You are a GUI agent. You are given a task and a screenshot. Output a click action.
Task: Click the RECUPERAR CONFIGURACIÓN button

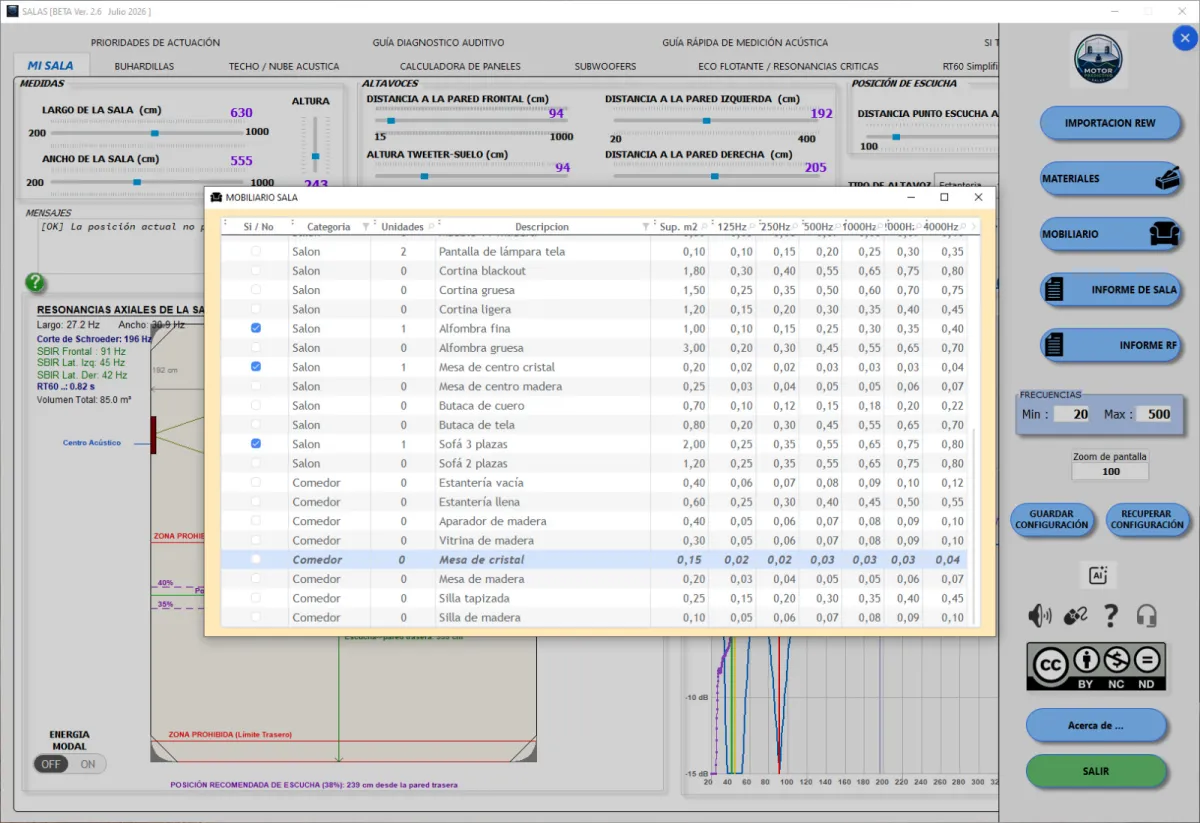(1147, 519)
